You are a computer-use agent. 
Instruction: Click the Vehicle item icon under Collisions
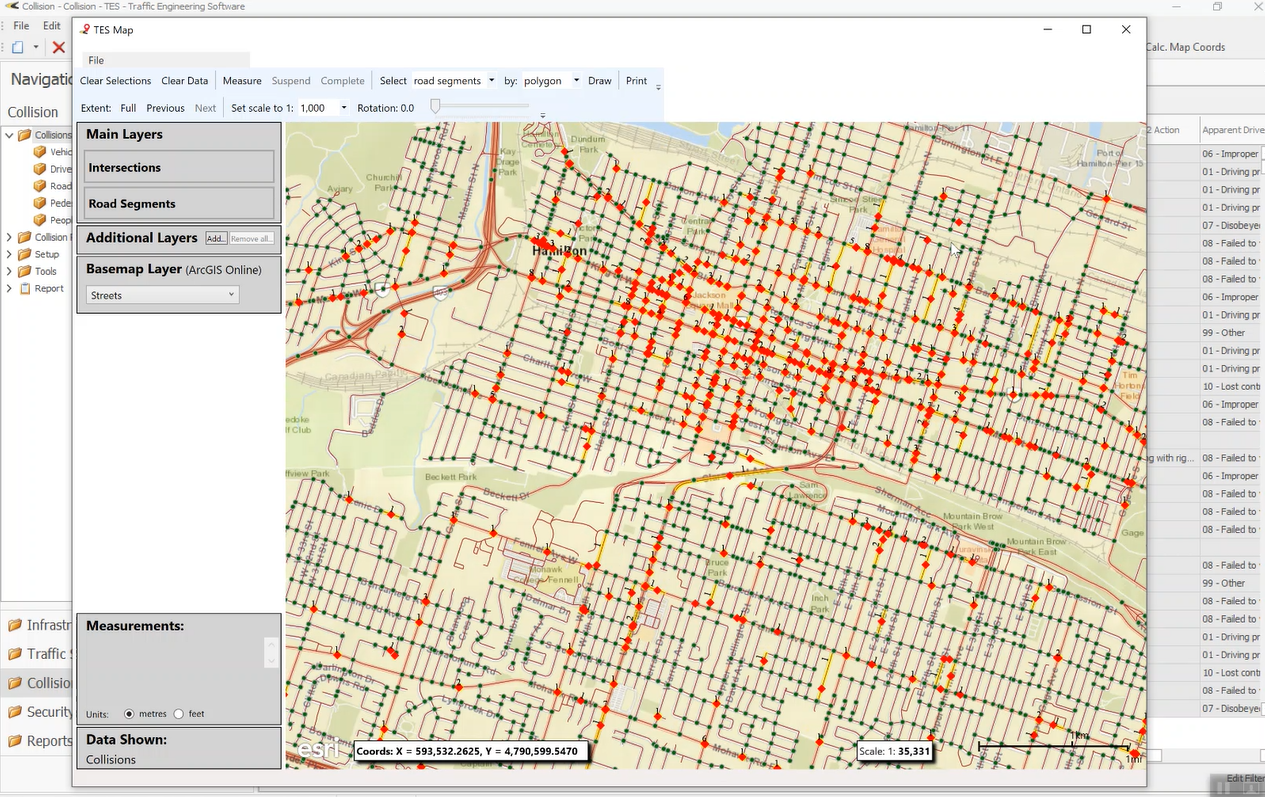click(x=40, y=152)
